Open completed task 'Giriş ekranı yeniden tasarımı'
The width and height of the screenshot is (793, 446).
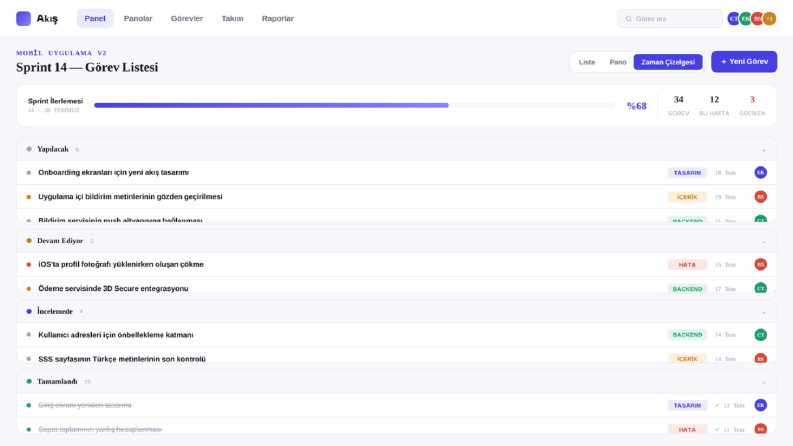(84, 405)
